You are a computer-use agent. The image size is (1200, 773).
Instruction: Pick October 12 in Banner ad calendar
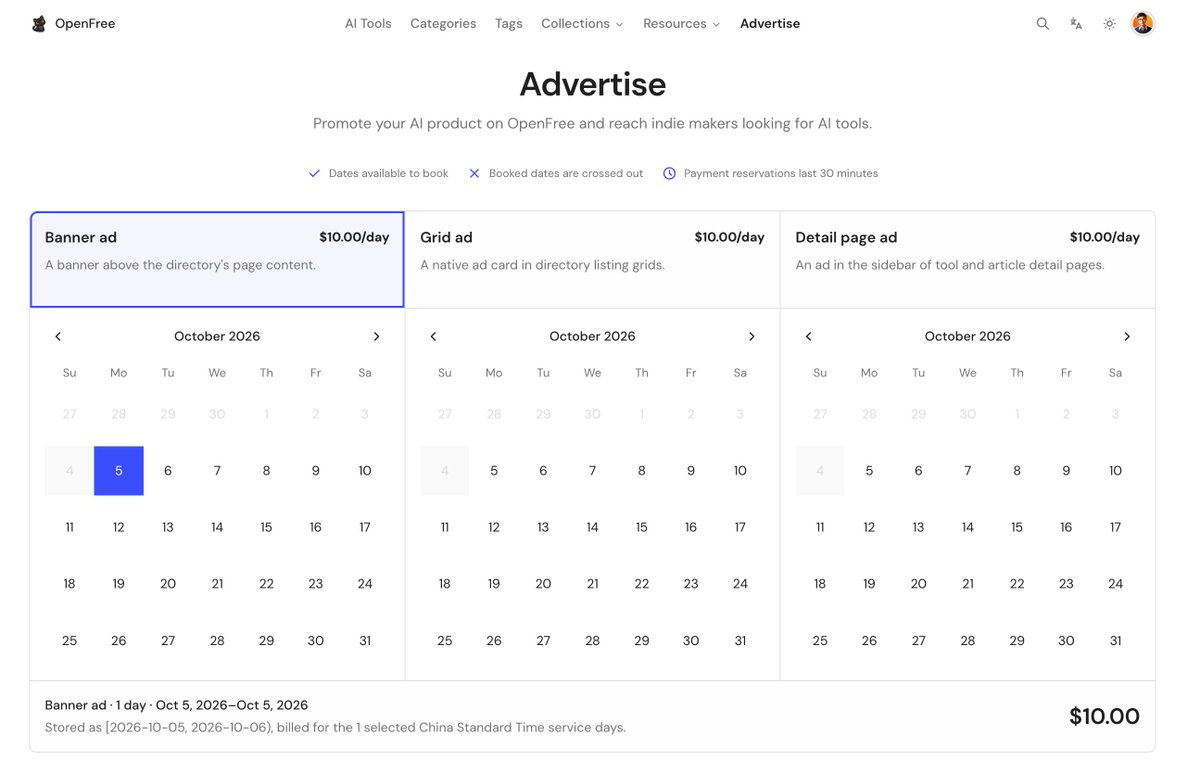(x=119, y=527)
